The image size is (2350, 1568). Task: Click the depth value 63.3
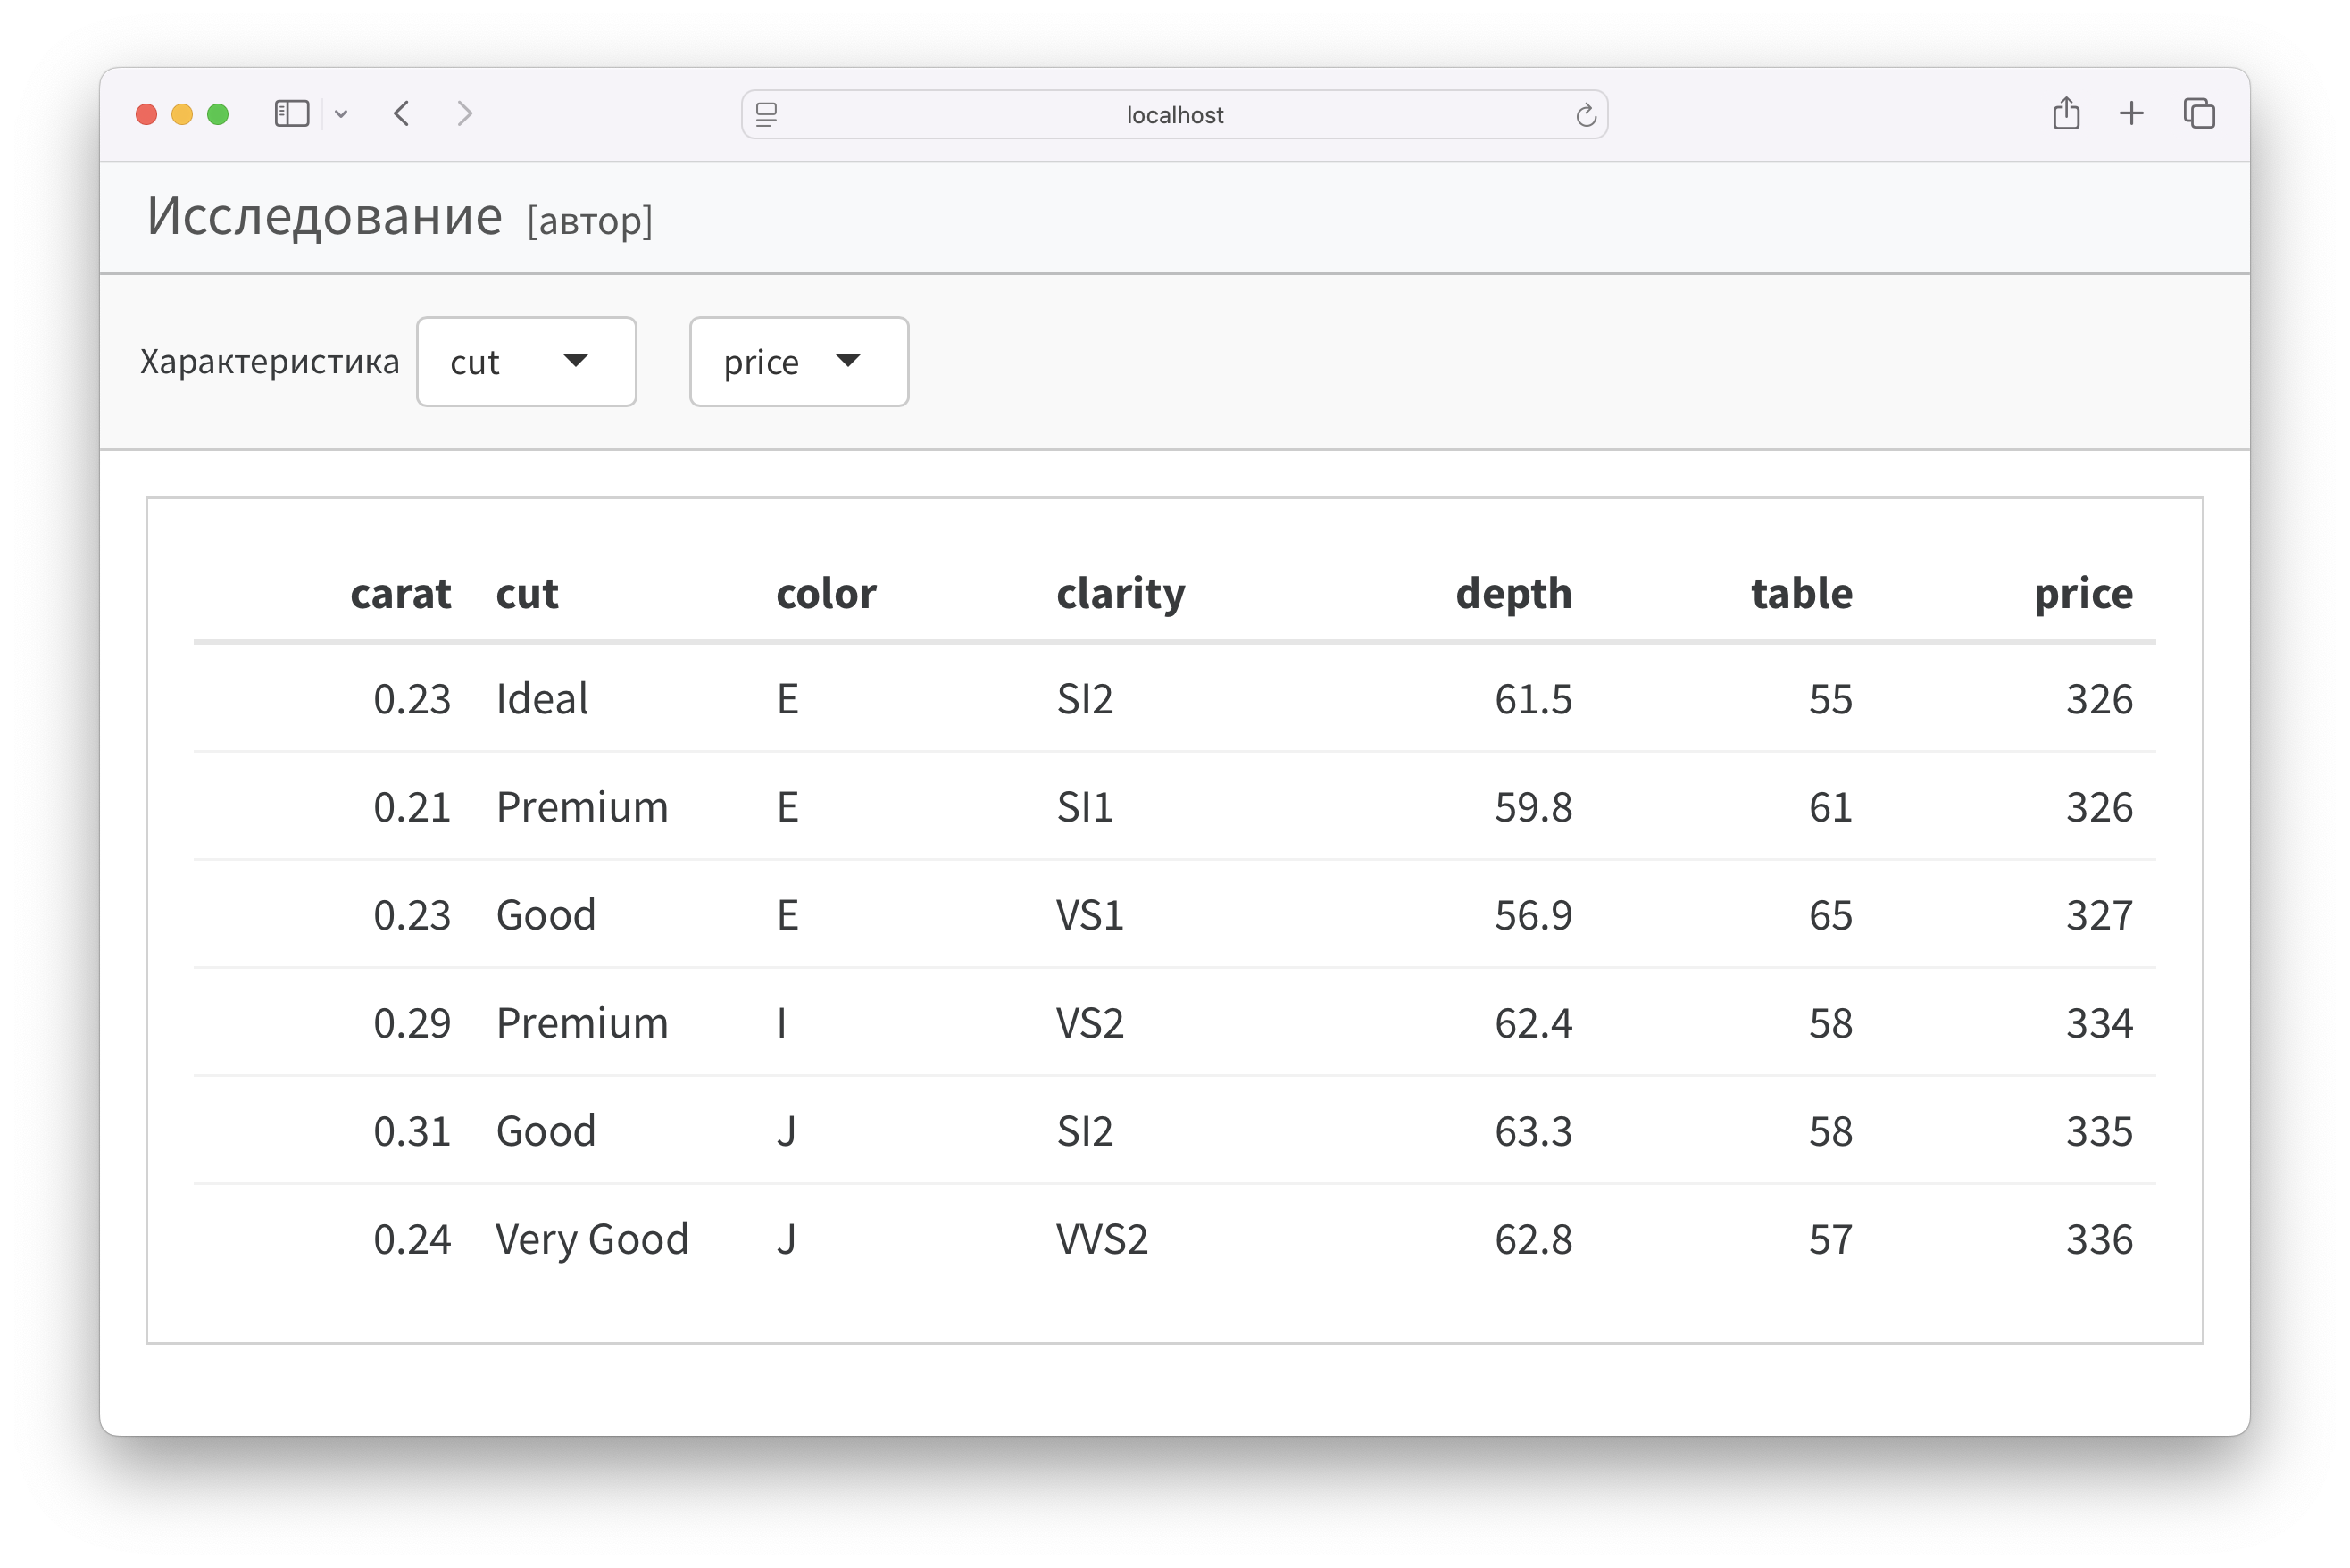[1533, 1132]
